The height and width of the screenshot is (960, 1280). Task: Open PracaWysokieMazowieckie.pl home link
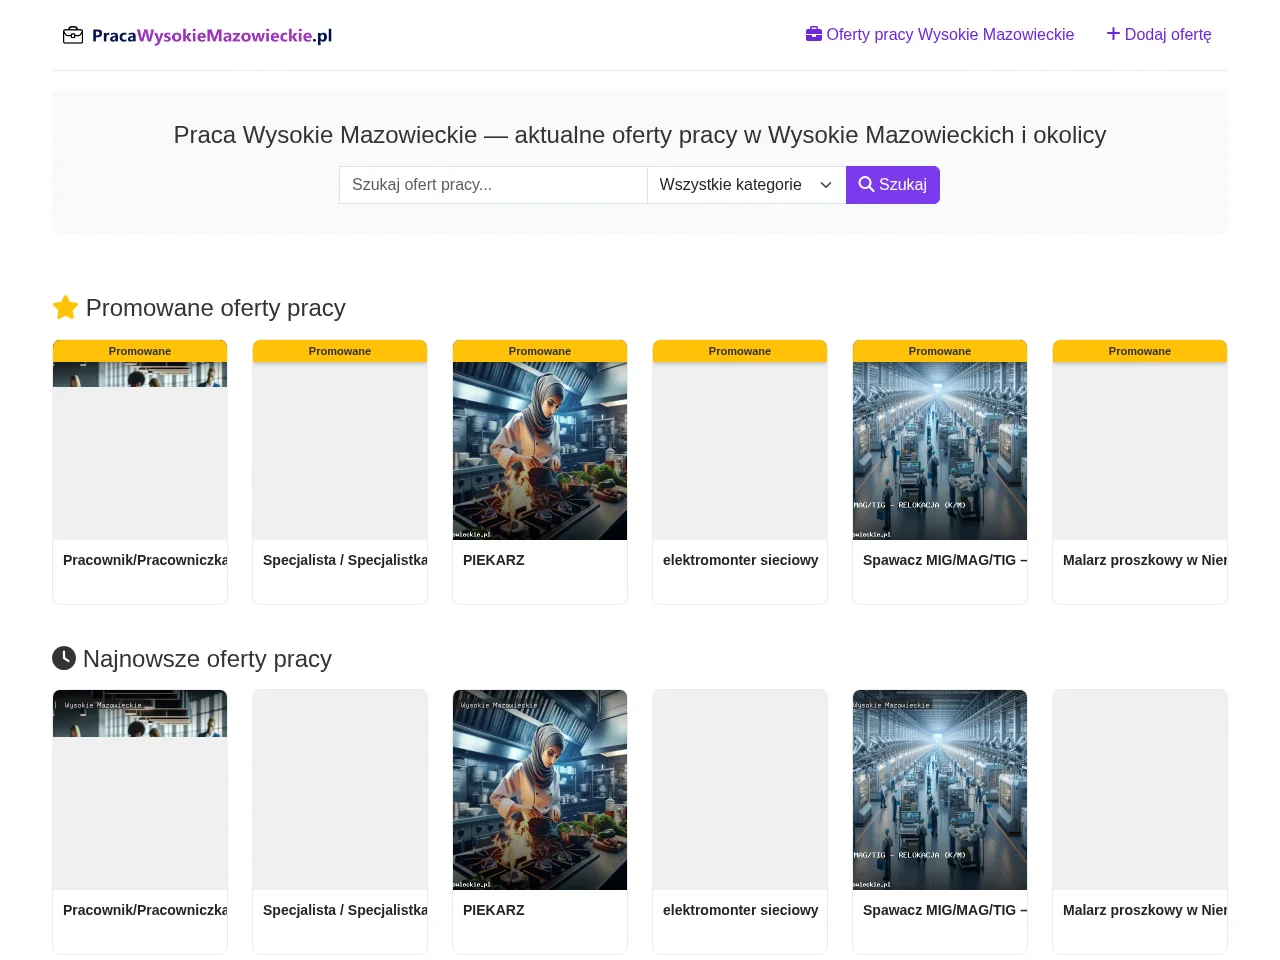click(197, 36)
